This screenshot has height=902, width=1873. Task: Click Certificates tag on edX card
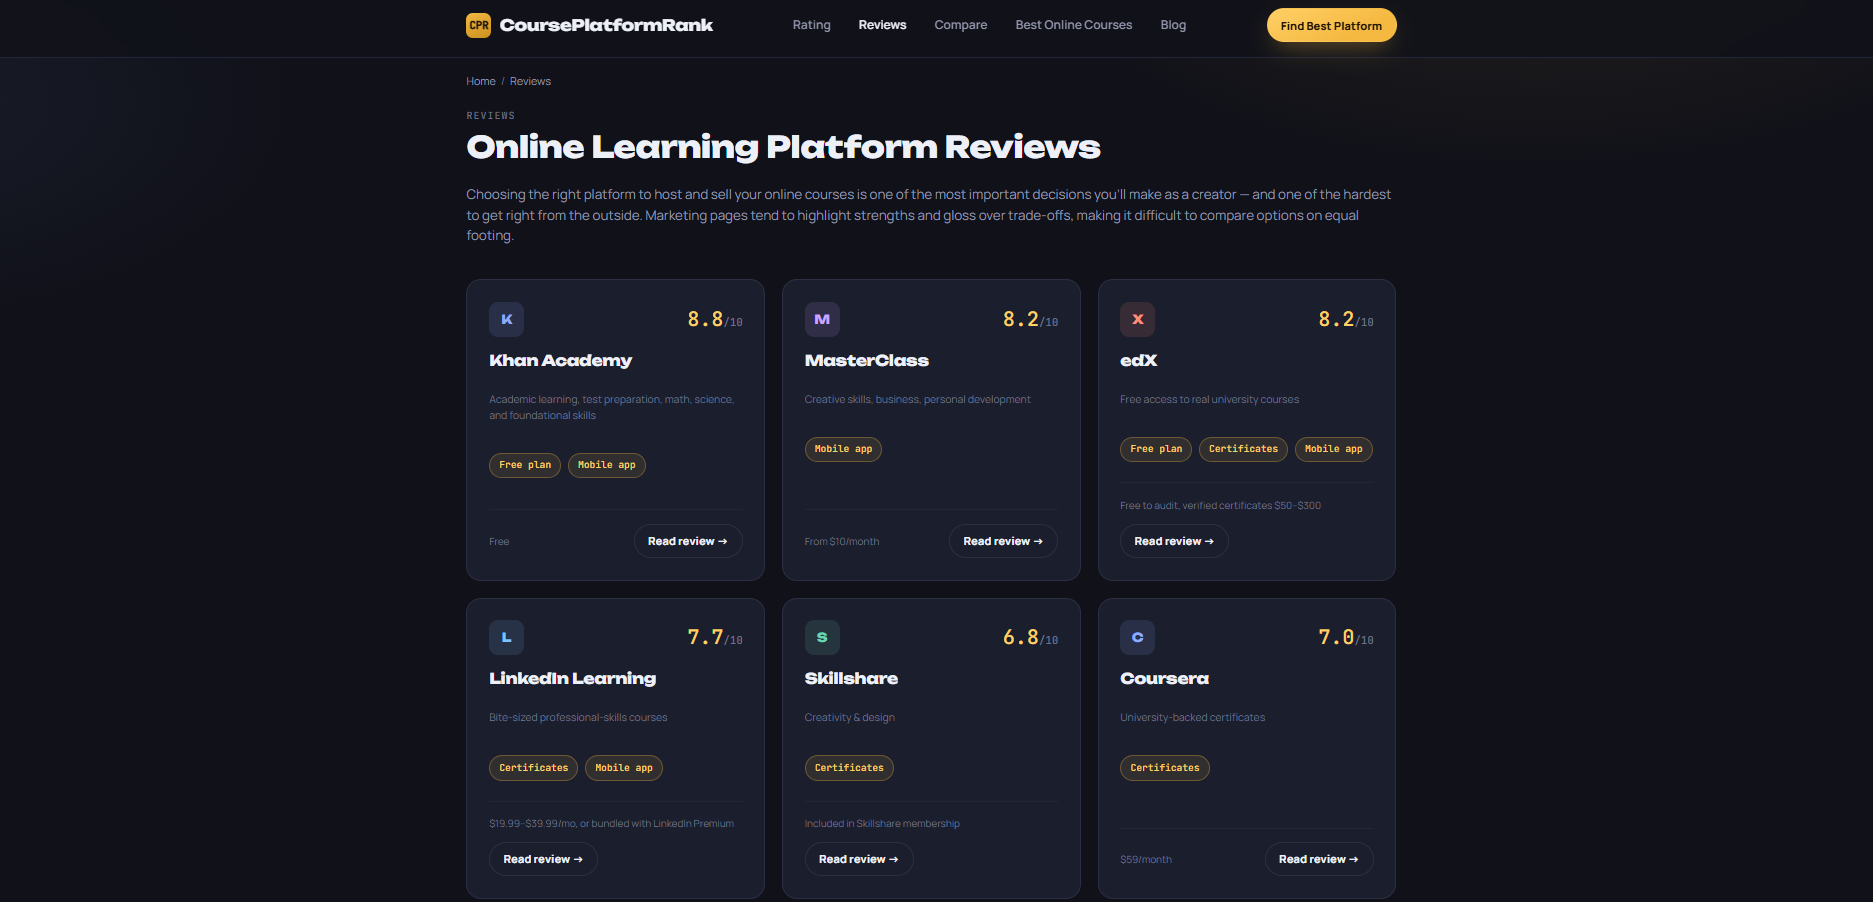coord(1243,449)
